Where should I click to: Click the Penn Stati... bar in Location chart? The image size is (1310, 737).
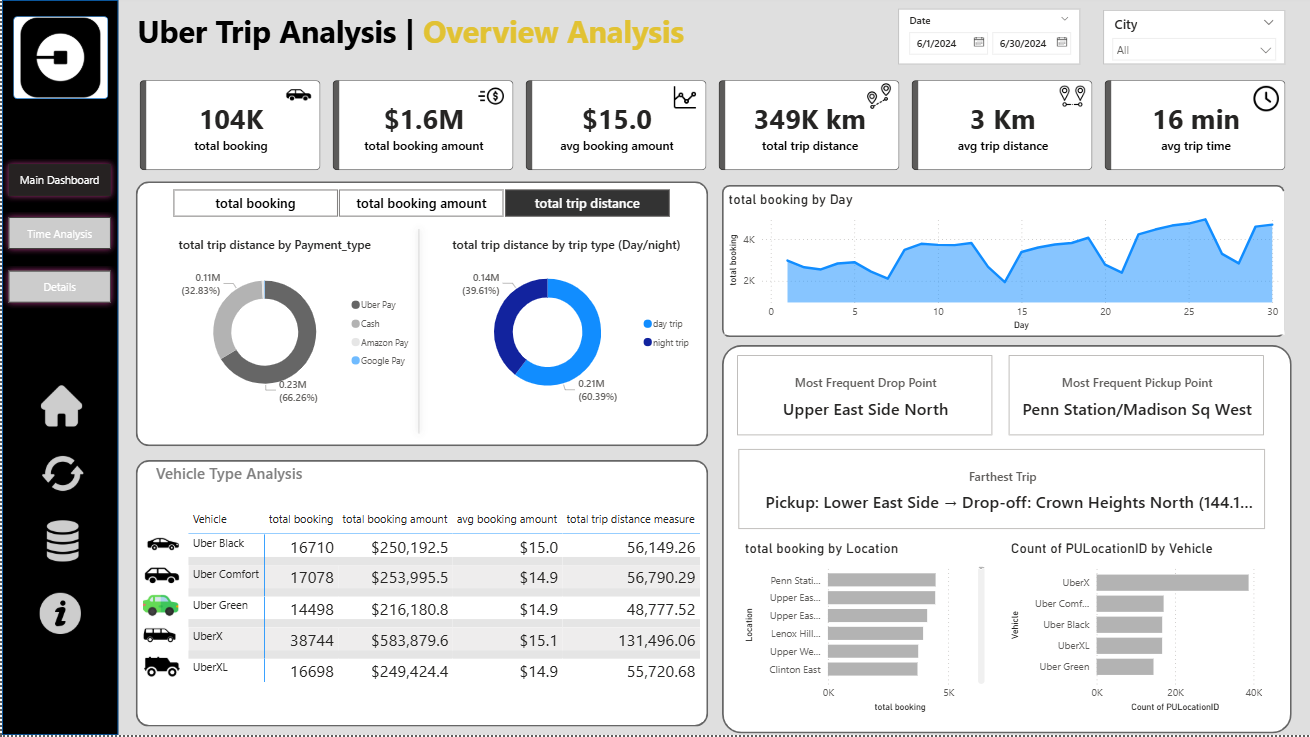pyautogui.click(x=882, y=580)
